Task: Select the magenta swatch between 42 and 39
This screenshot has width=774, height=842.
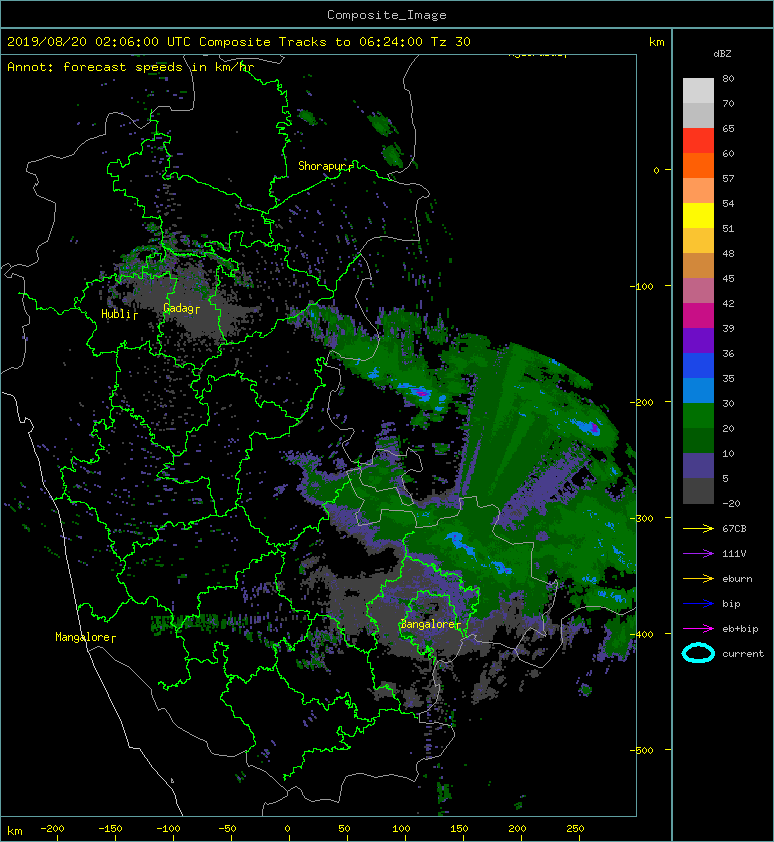Action: tap(698, 315)
